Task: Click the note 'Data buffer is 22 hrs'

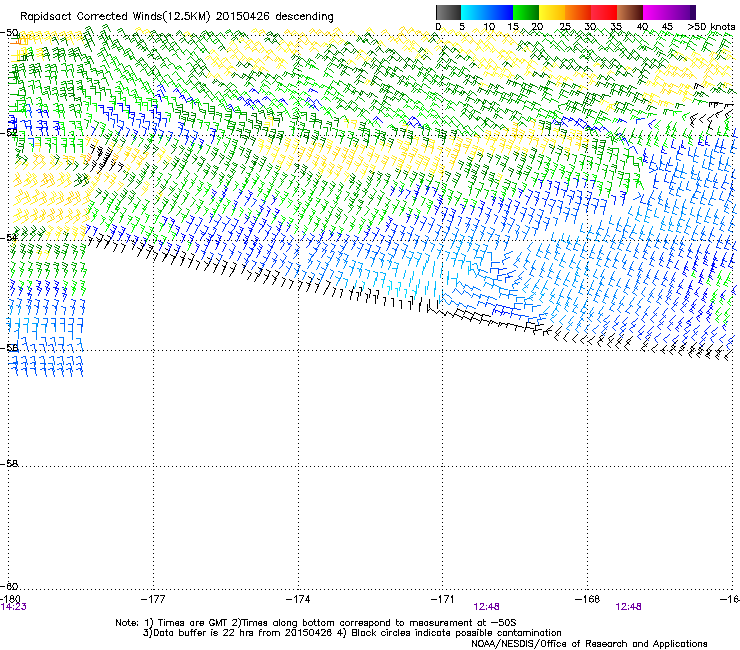Action: coord(205,633)
